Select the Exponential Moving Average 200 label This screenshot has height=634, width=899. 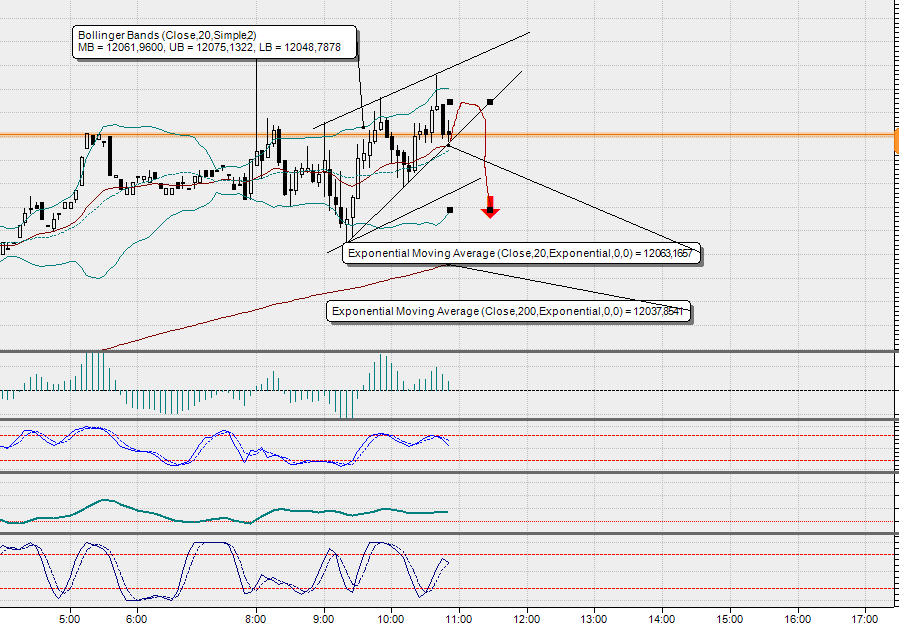tap(508, 311)
